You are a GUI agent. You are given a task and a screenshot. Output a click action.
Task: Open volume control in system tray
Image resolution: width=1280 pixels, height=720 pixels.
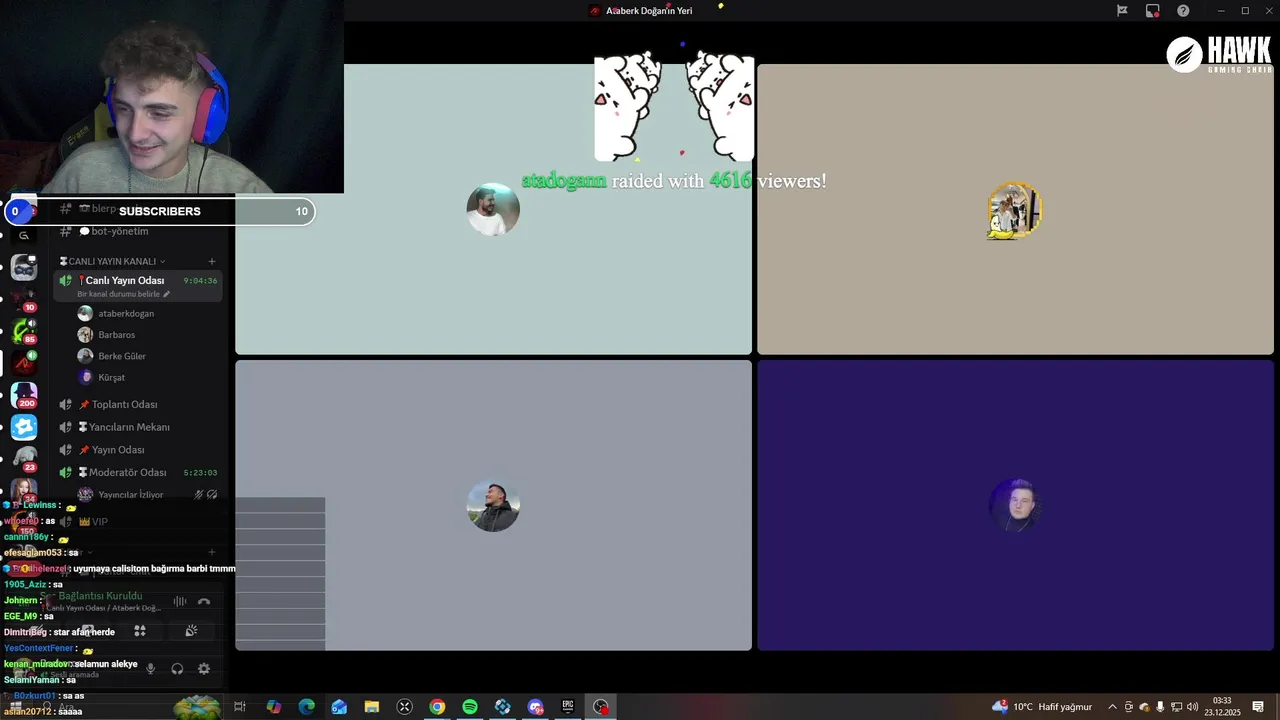point(1192,707)
